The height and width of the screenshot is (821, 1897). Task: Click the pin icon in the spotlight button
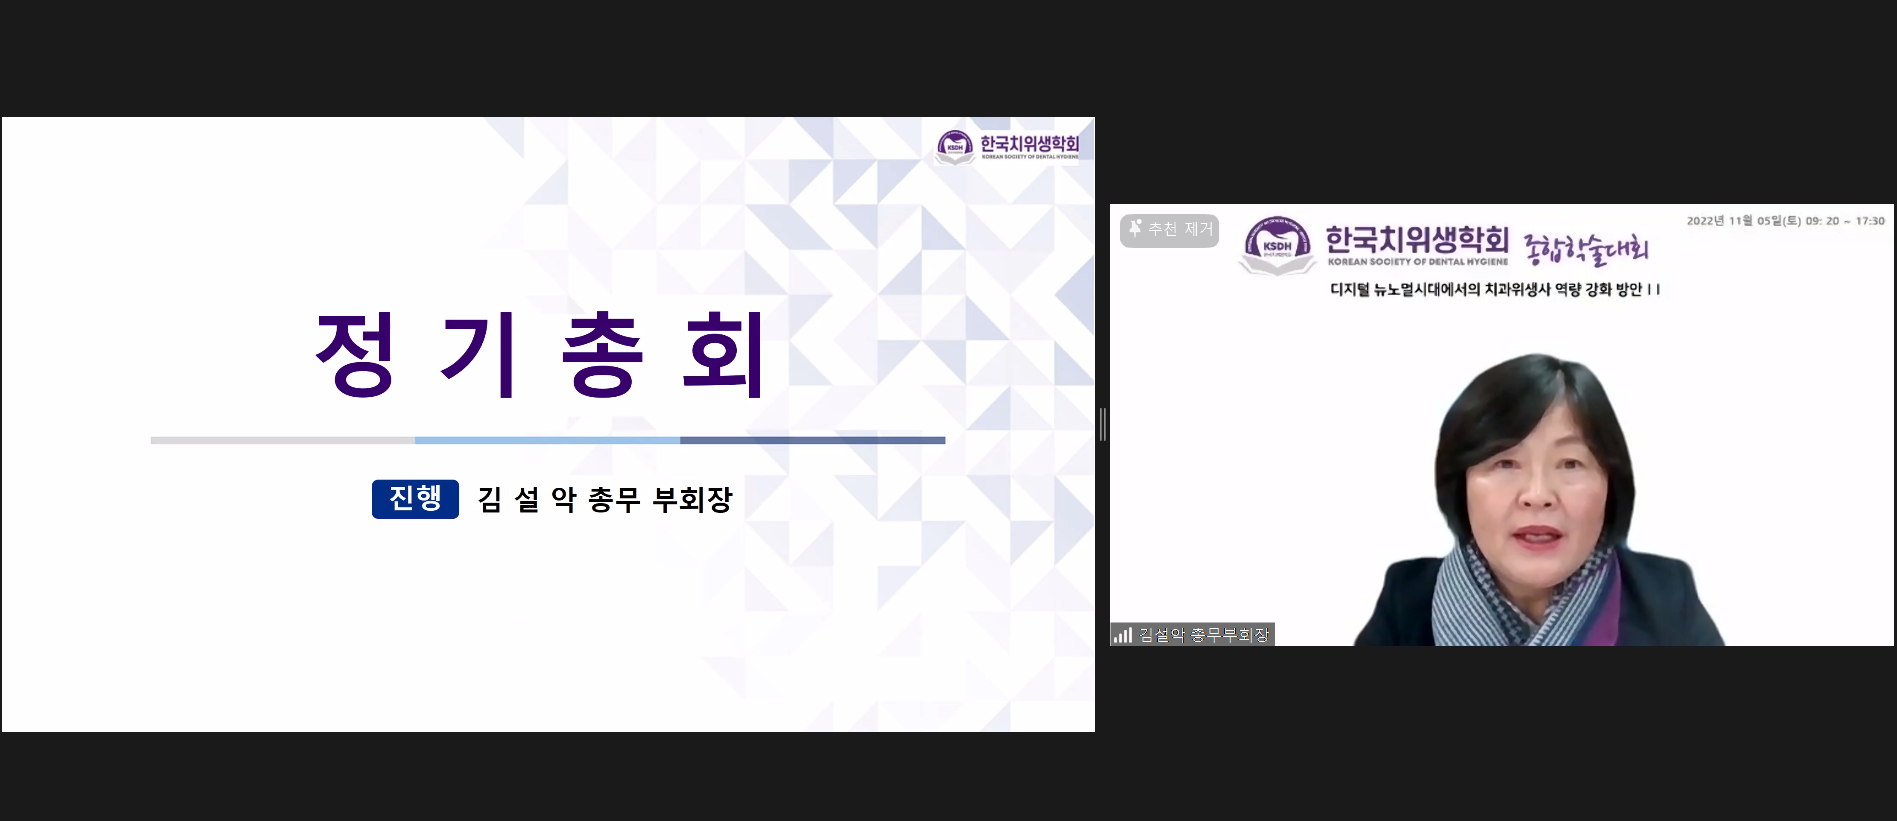1135,229
